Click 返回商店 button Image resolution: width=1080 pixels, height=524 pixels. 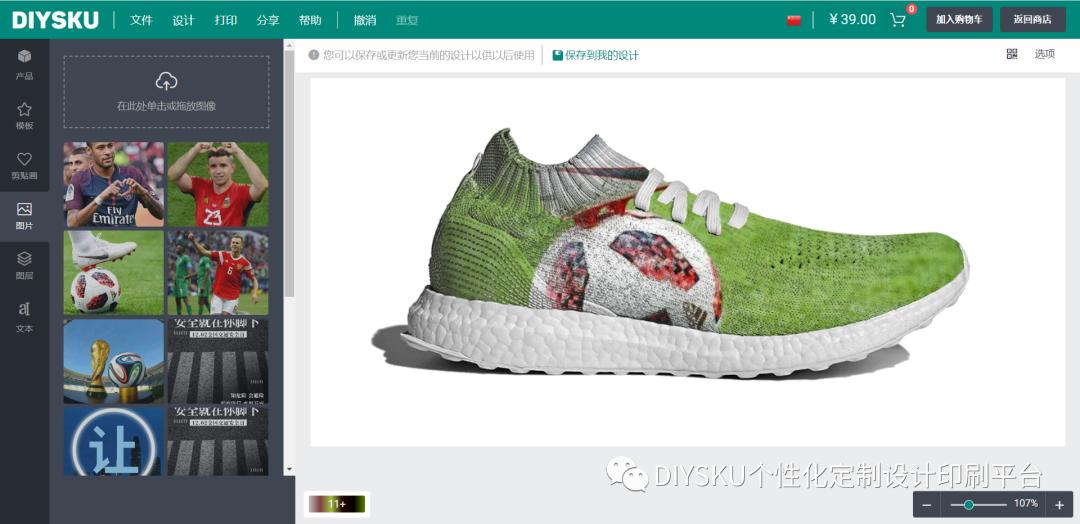tap(1032, 19)
